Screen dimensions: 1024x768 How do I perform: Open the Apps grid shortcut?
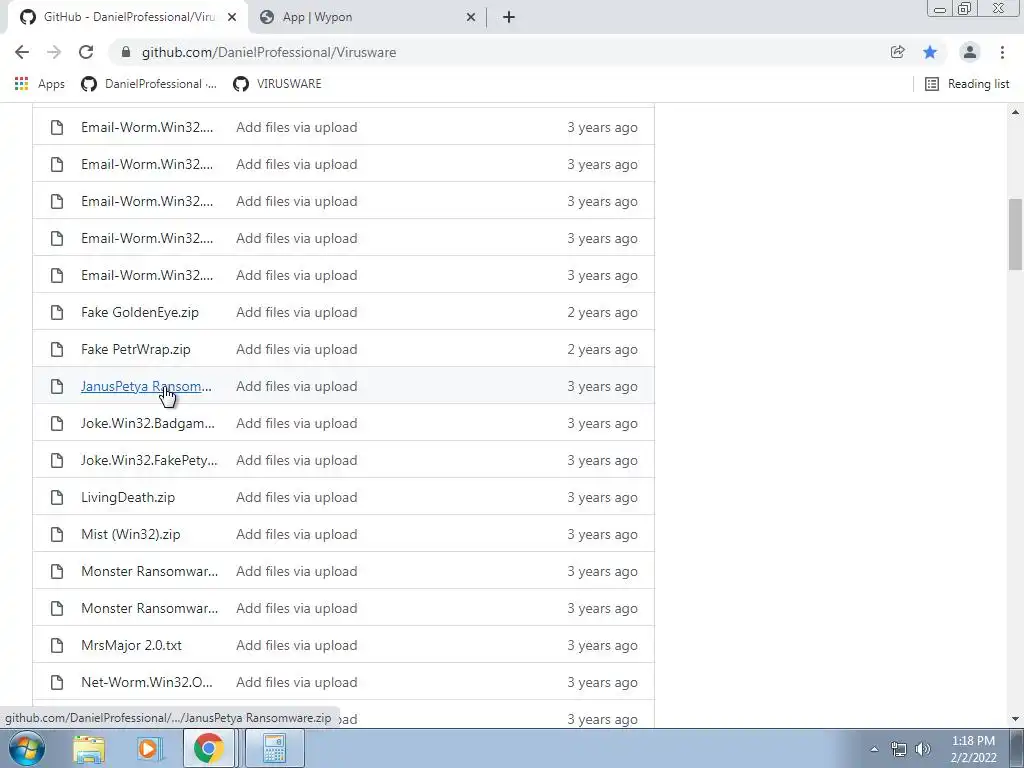click(40, 84)
